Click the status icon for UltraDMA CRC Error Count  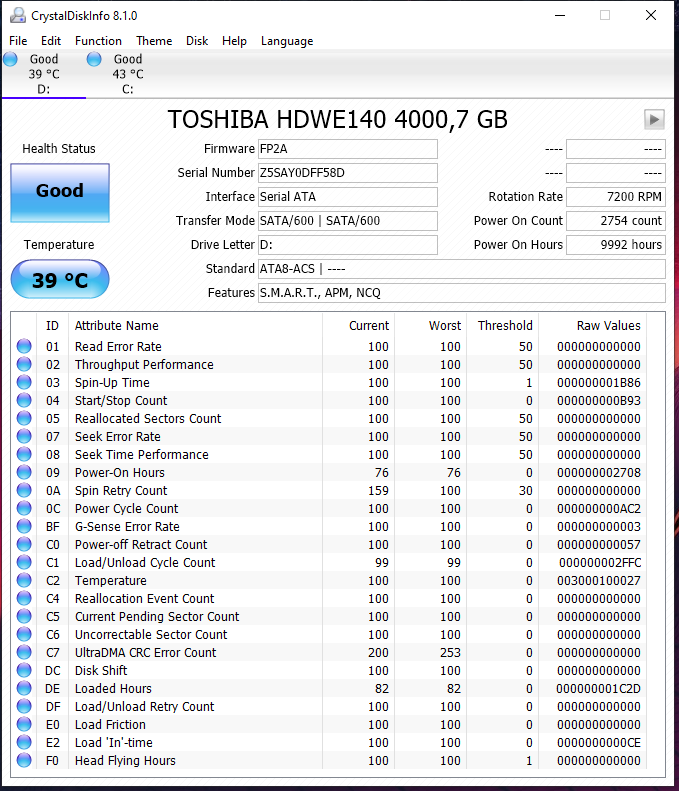(24, 652)
